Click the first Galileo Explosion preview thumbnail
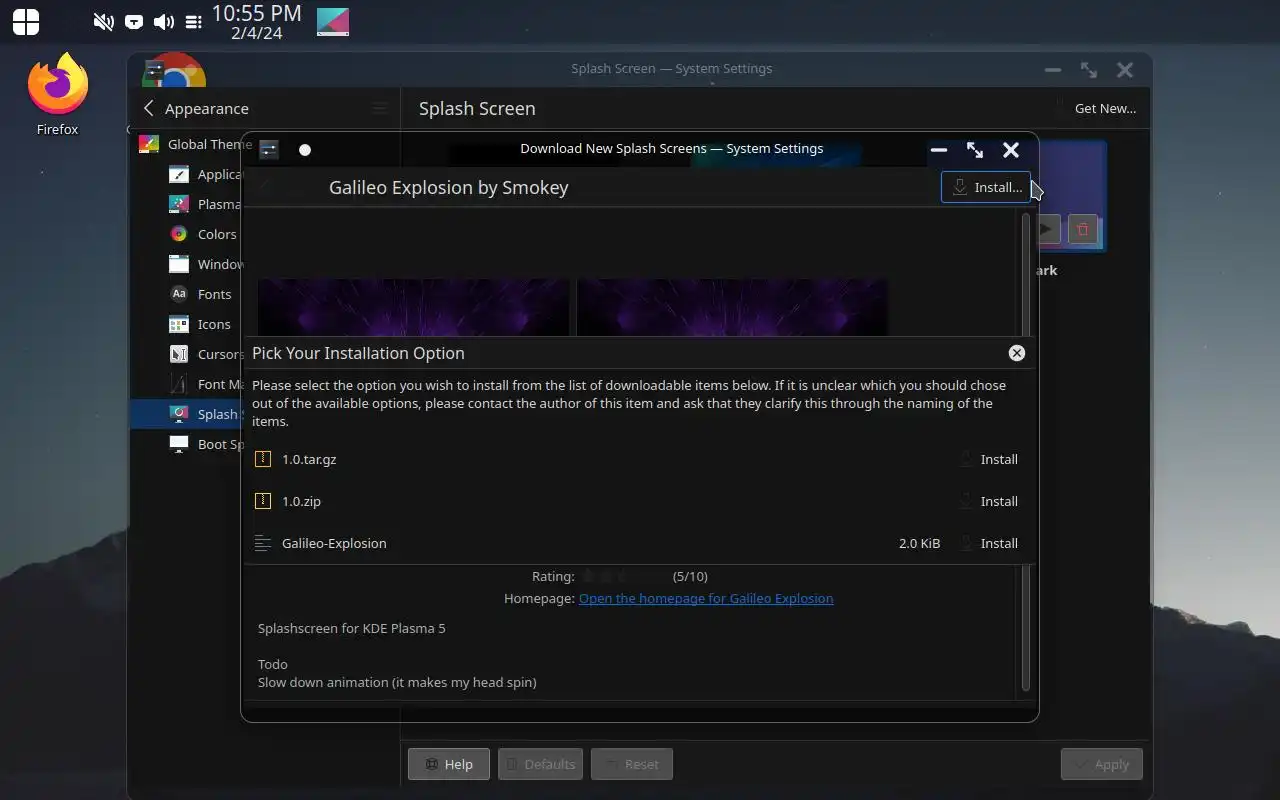 [x=413, y=307]
